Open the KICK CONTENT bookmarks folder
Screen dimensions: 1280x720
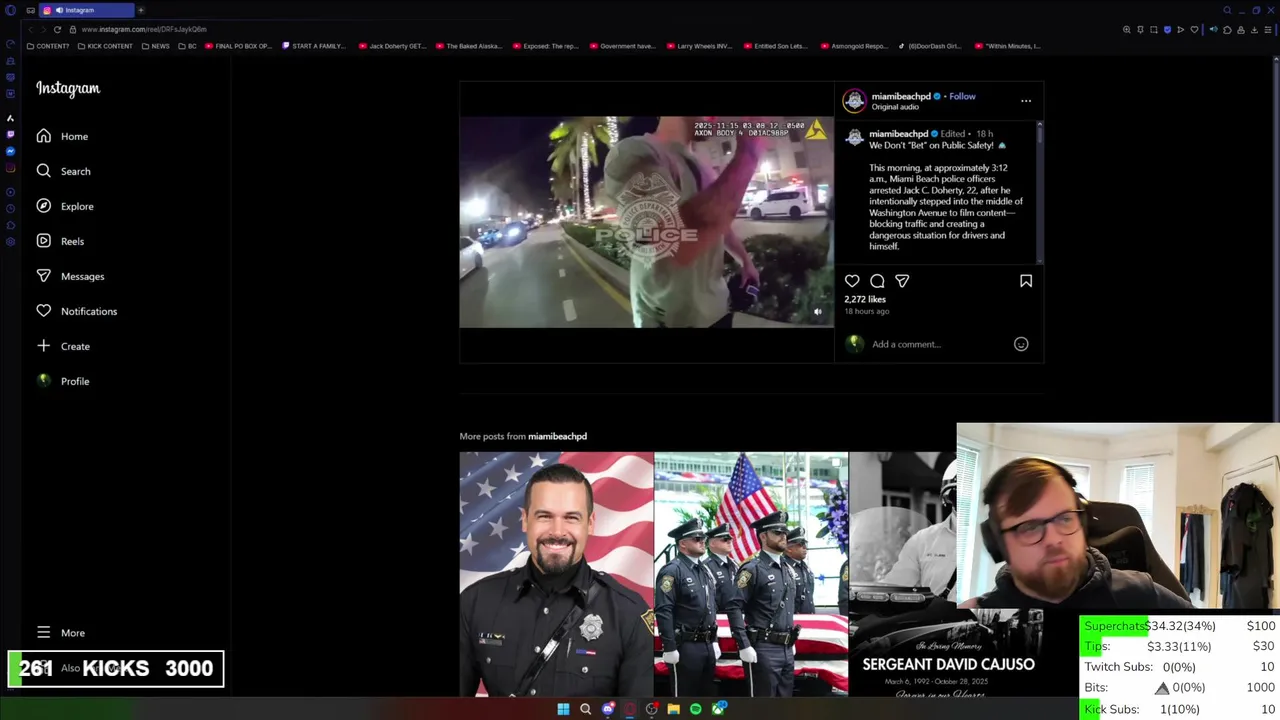pyautogui.click(x=106, y=46)
